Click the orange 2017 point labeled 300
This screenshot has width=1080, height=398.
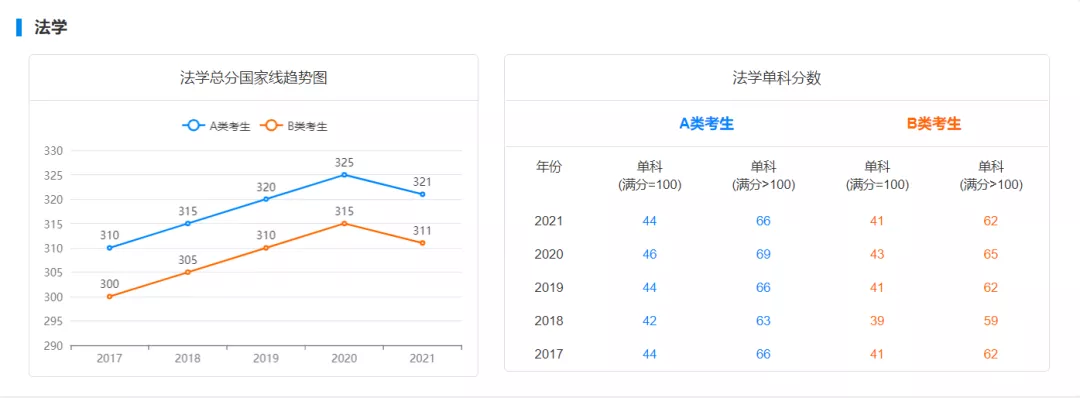(110, 296)
